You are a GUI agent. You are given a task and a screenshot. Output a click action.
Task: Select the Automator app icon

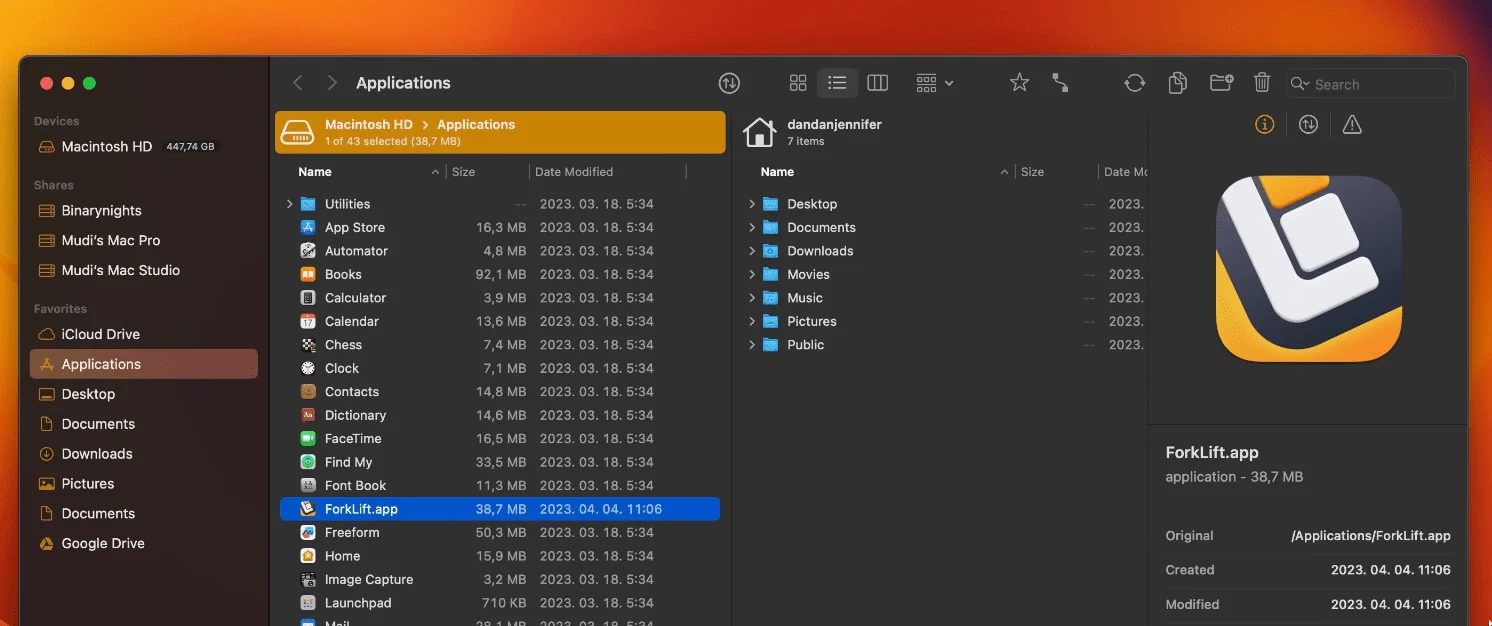click(x=308, y=251)
